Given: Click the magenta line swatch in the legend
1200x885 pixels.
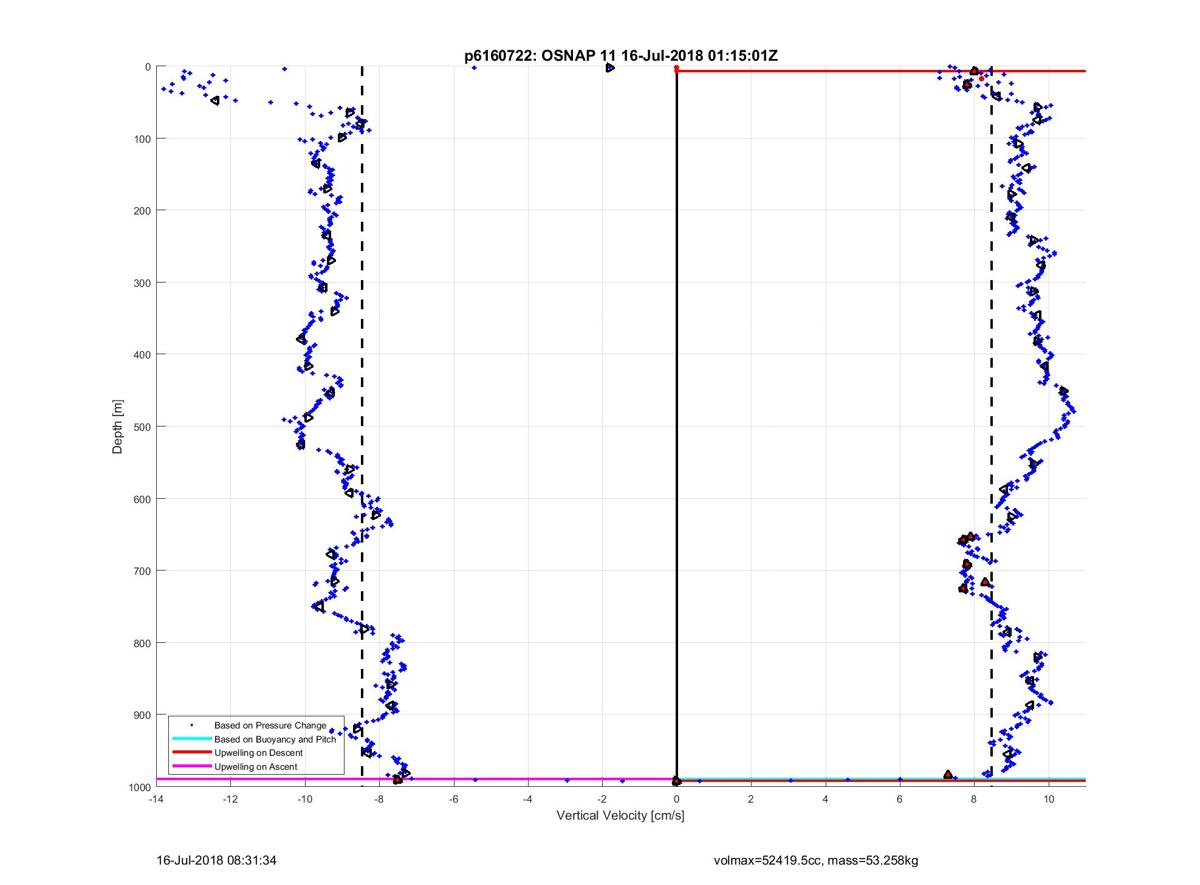Looking at the screenshot, I should 191,766.
